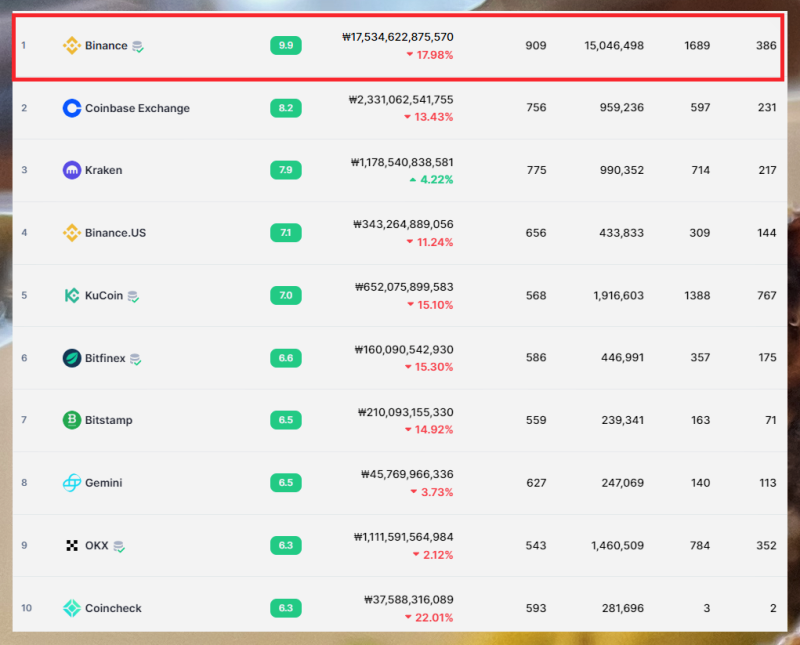The image size is (800, 645).
Task: Click the 4.22% green change for Kraken
Action: [431, 180]
